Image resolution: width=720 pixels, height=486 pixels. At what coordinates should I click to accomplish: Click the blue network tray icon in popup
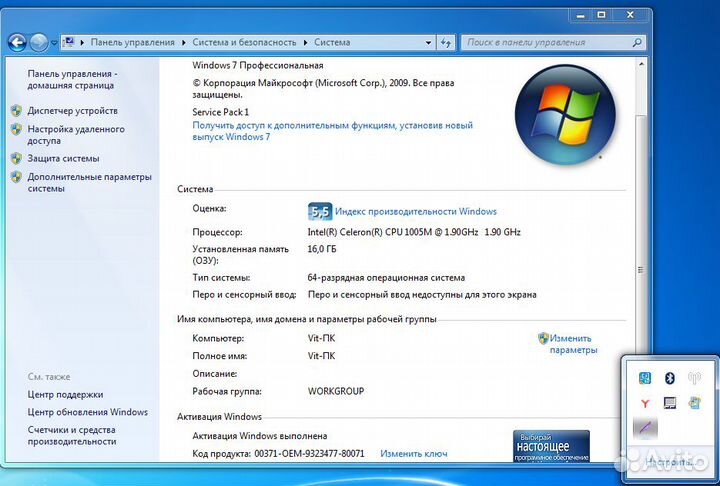coord(645,378)
